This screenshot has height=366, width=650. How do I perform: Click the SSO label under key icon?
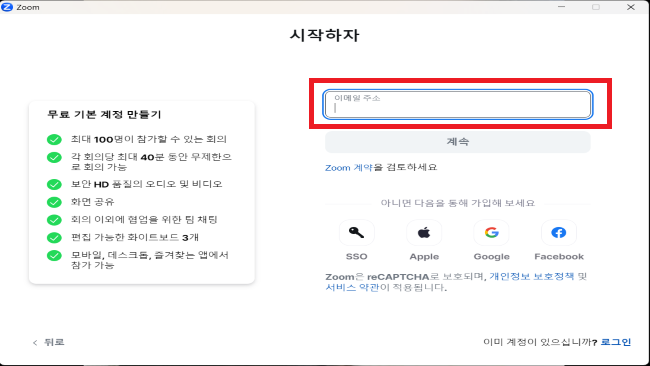[357, 257]
